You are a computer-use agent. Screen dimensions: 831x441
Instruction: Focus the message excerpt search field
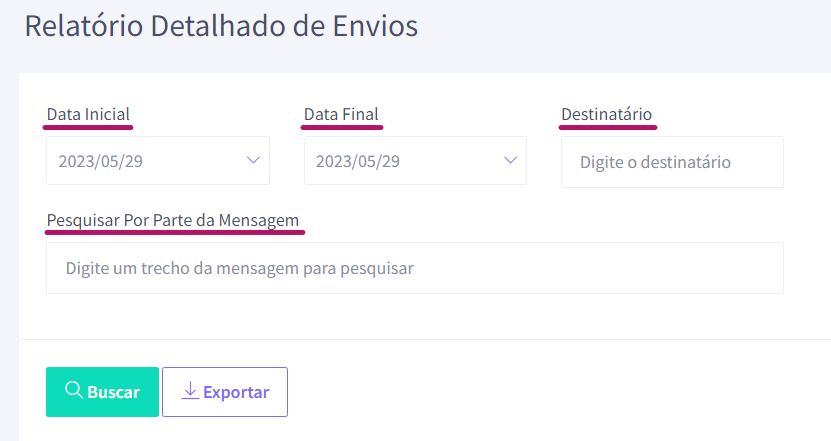tap(415, 268)
